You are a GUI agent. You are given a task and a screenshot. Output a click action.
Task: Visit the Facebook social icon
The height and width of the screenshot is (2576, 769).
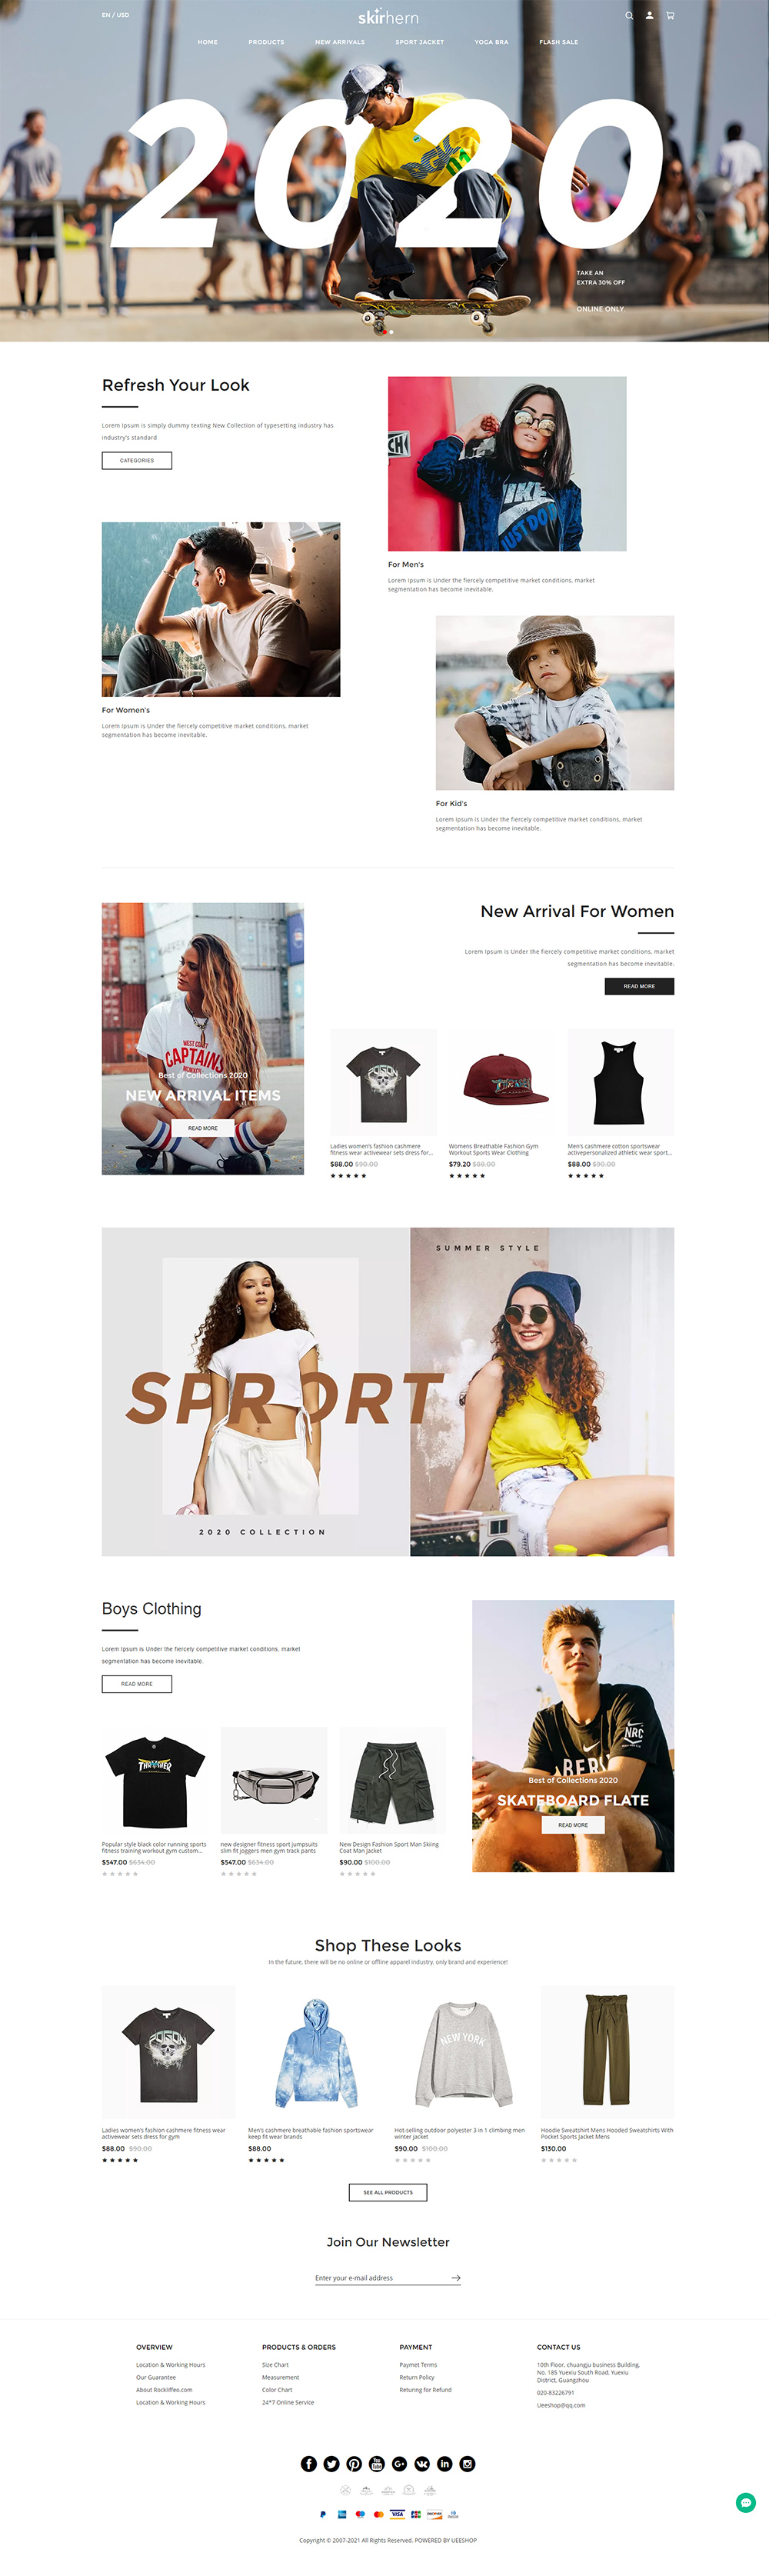(x=309, y=2463)
